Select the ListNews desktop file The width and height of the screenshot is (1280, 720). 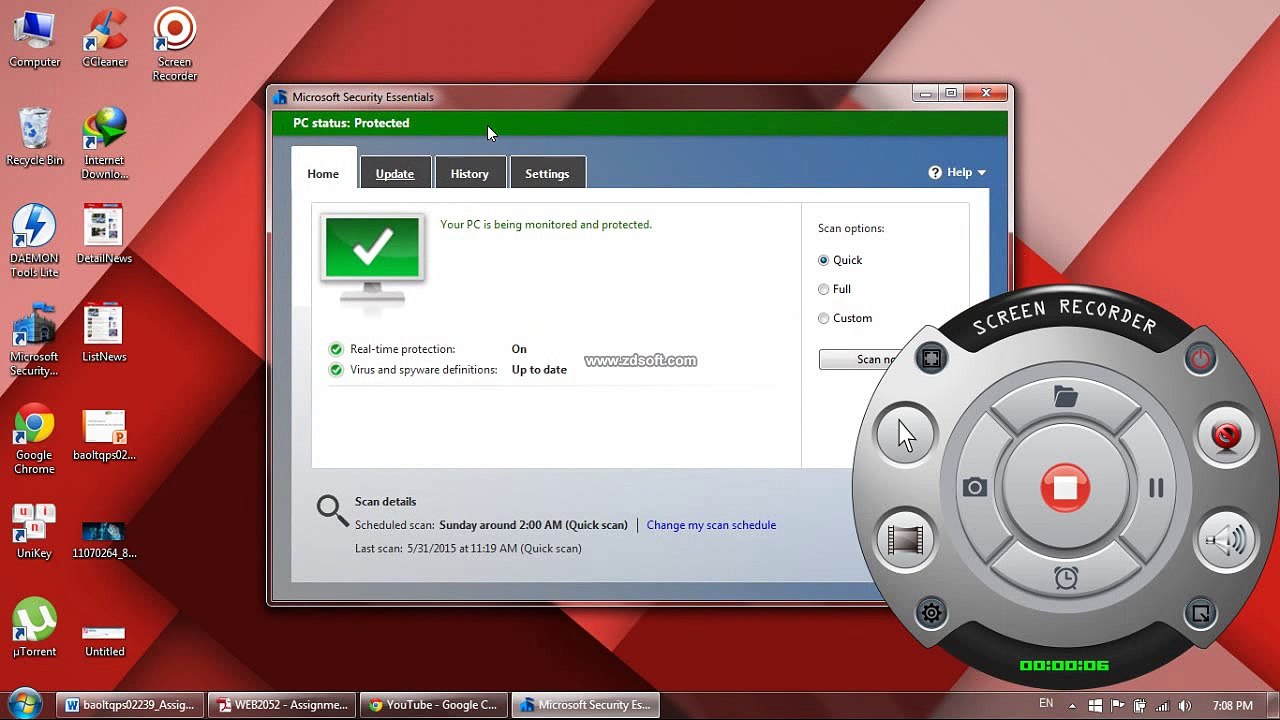(x=105, y=333)
